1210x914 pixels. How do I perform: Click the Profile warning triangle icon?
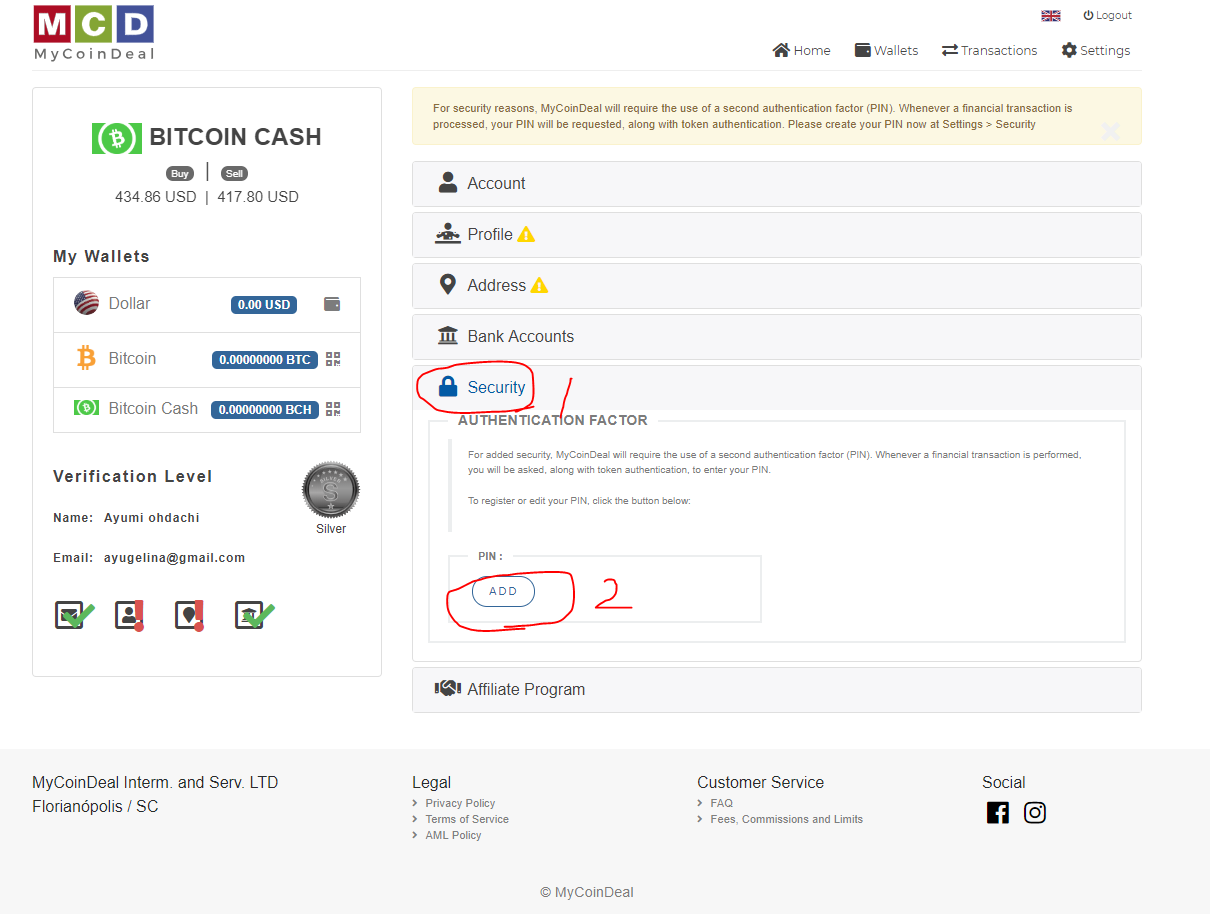(526, 235)
